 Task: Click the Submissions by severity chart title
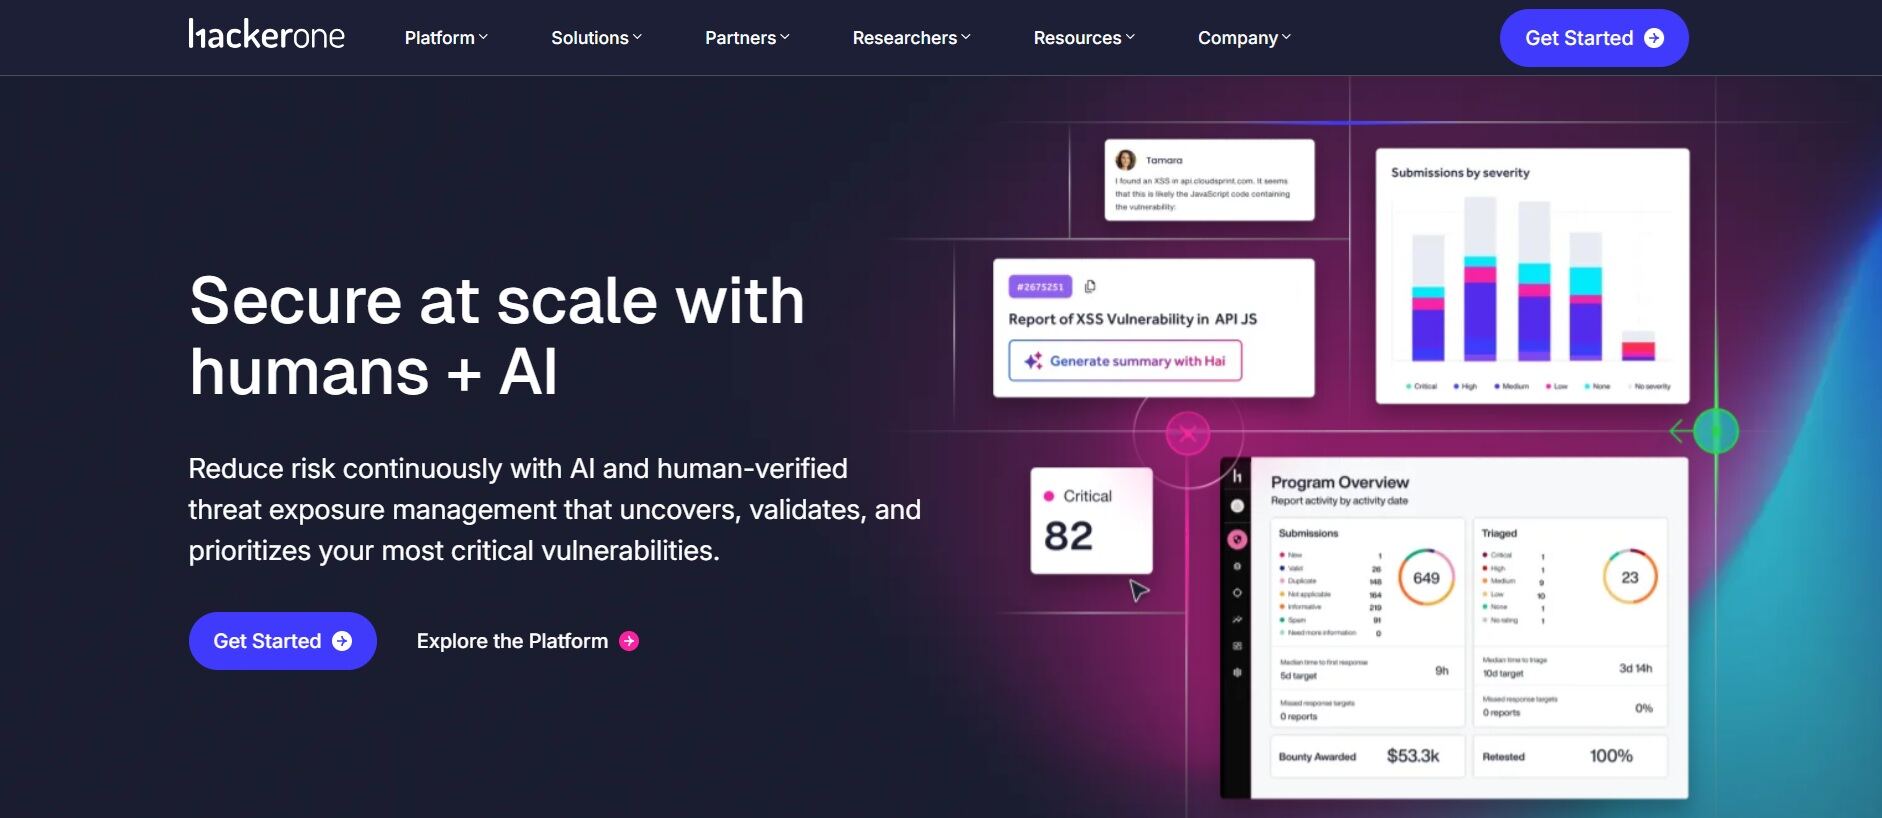[x=1460, y=173]
